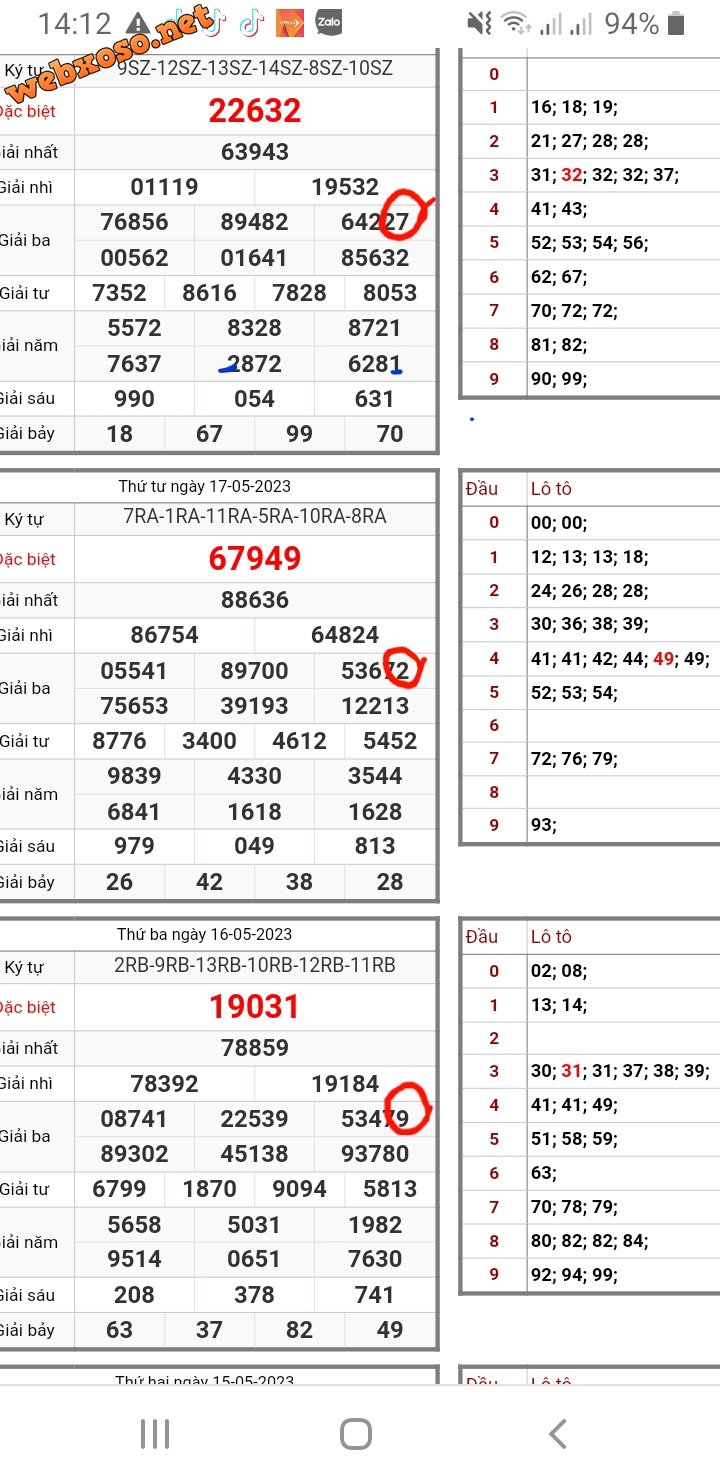Select special prize number 19031
This screenshot has height=1480, width=720.
pos(255,1007)
